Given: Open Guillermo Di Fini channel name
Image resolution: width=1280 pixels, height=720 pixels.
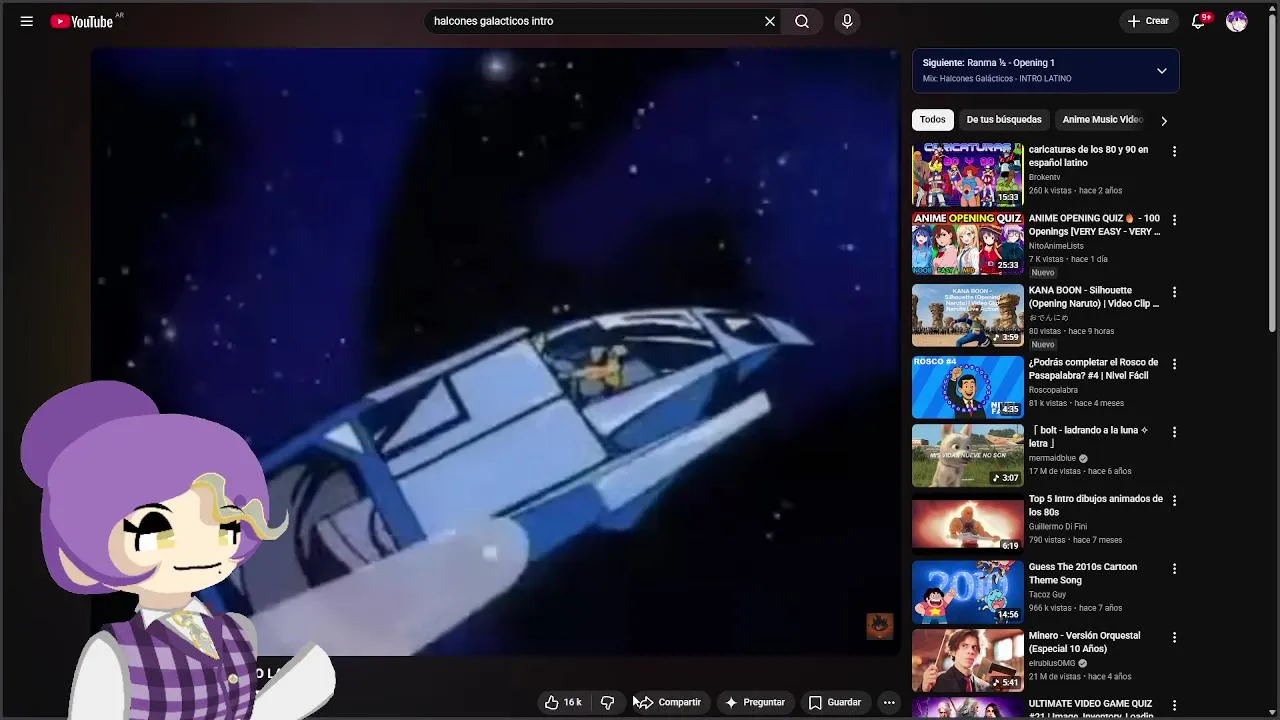Looking at the screenshot, I should coord(1058,526).
